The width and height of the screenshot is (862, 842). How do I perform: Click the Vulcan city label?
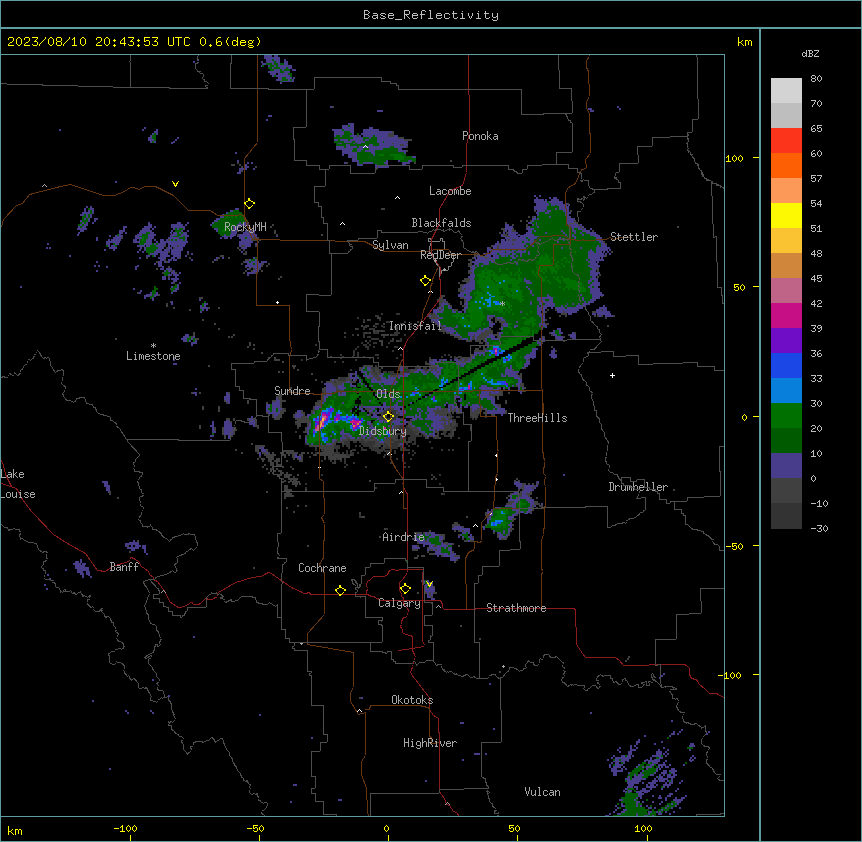543,792
